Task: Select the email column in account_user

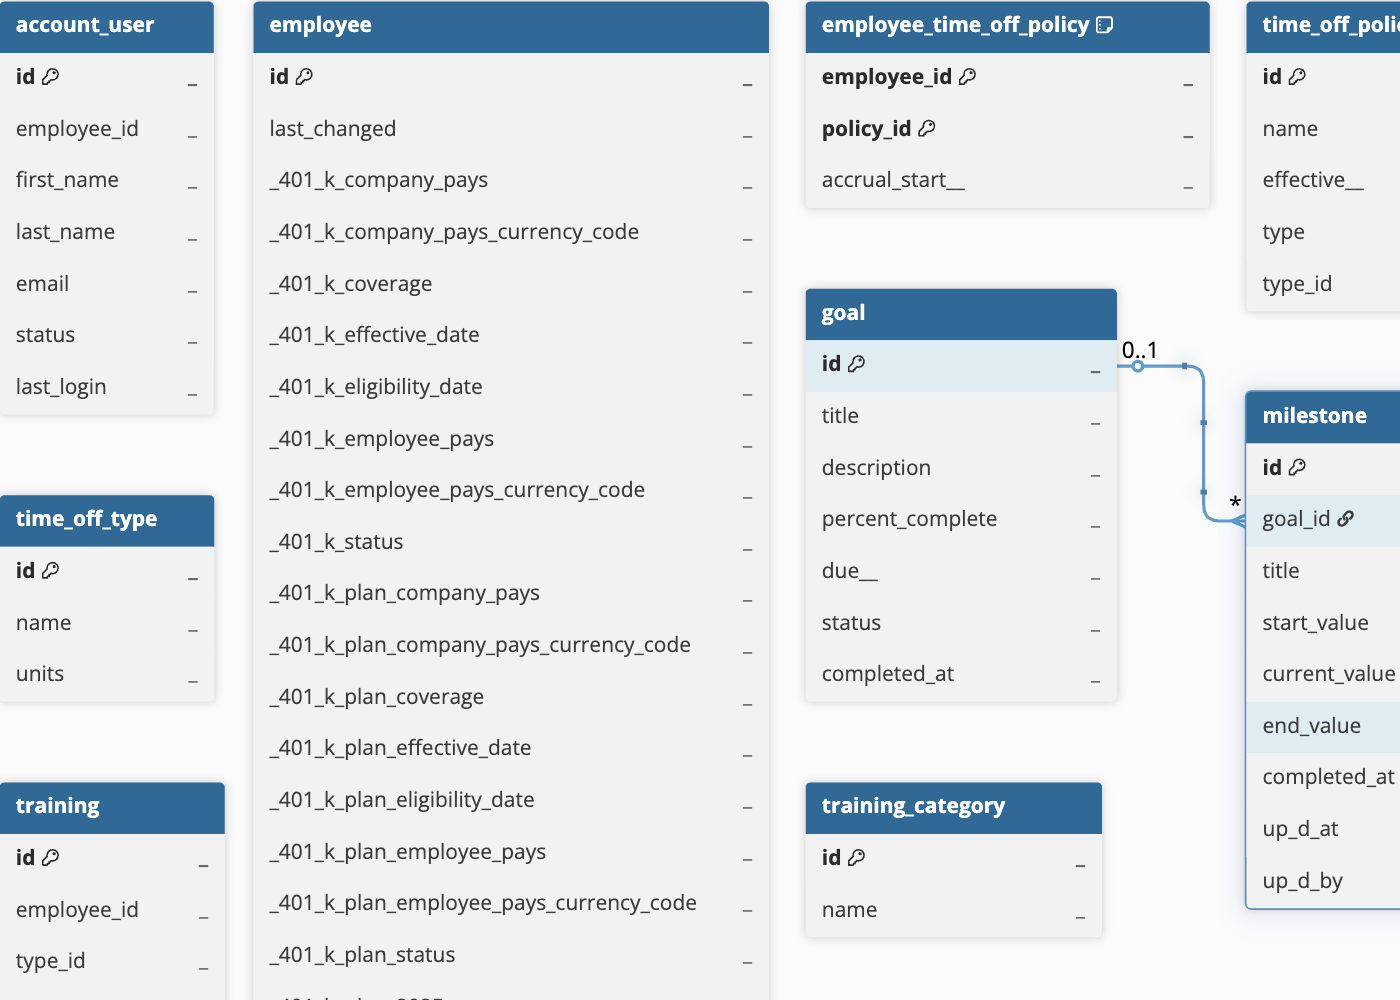Action: click(x=107, y=284)
